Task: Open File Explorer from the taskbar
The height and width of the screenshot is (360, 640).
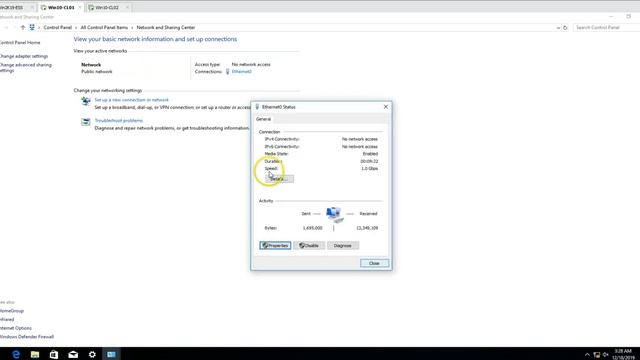Action: click(35, 354)
